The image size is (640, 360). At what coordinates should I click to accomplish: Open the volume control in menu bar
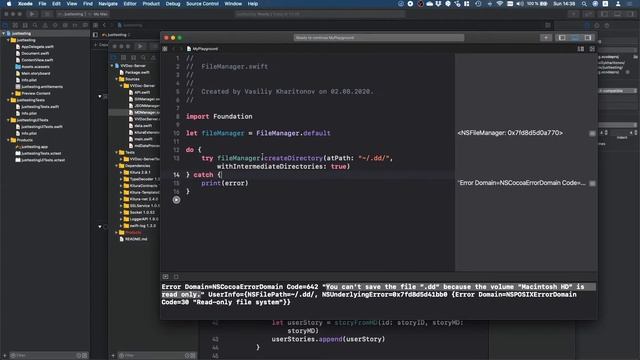(x=520, y=4)
